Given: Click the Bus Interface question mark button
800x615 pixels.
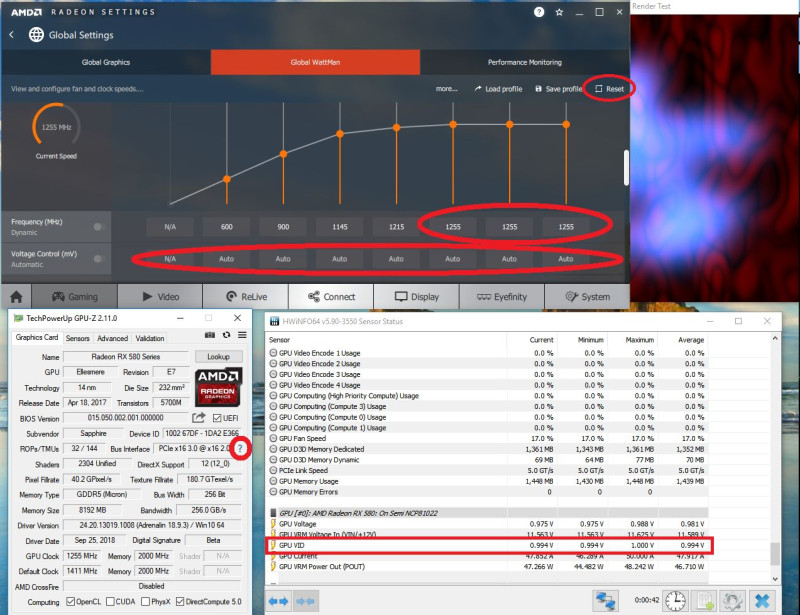Looking at the screenshot, I should 240,449.
